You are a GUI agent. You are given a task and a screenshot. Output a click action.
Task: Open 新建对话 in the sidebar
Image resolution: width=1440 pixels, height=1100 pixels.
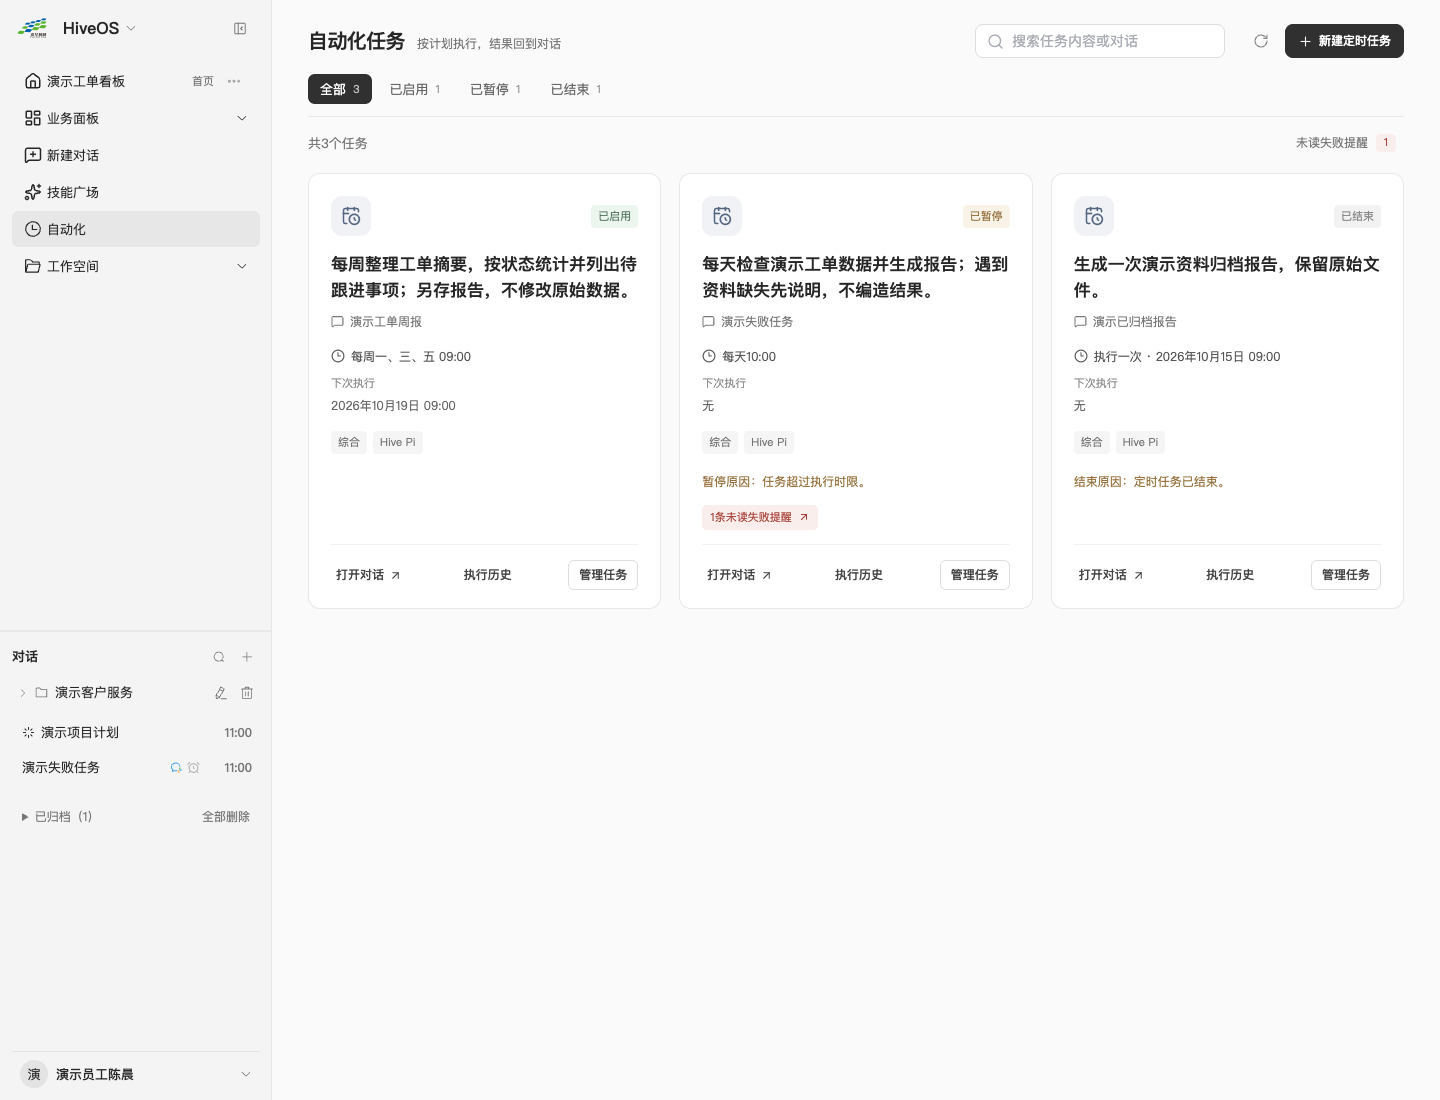click(x=136, y=155)
